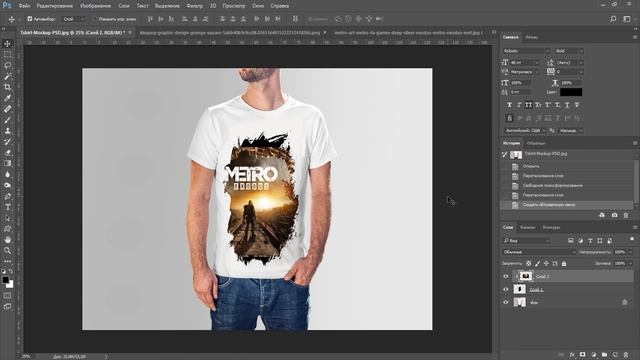Select the Horizontal Type tool
Viewport: 640px width, 360px height.
pyautogui.click(x=7, y=207)
